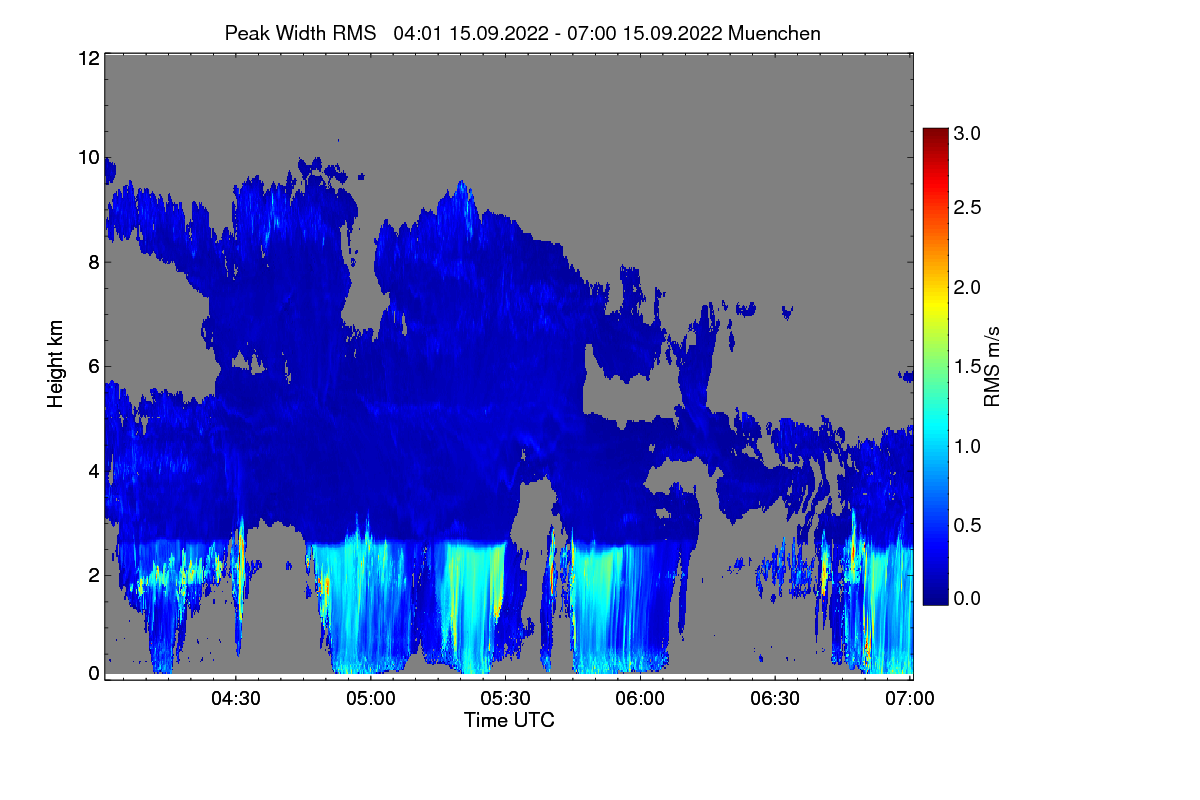Click the 'Height km' y-axis label

click(x=54, y=363)
